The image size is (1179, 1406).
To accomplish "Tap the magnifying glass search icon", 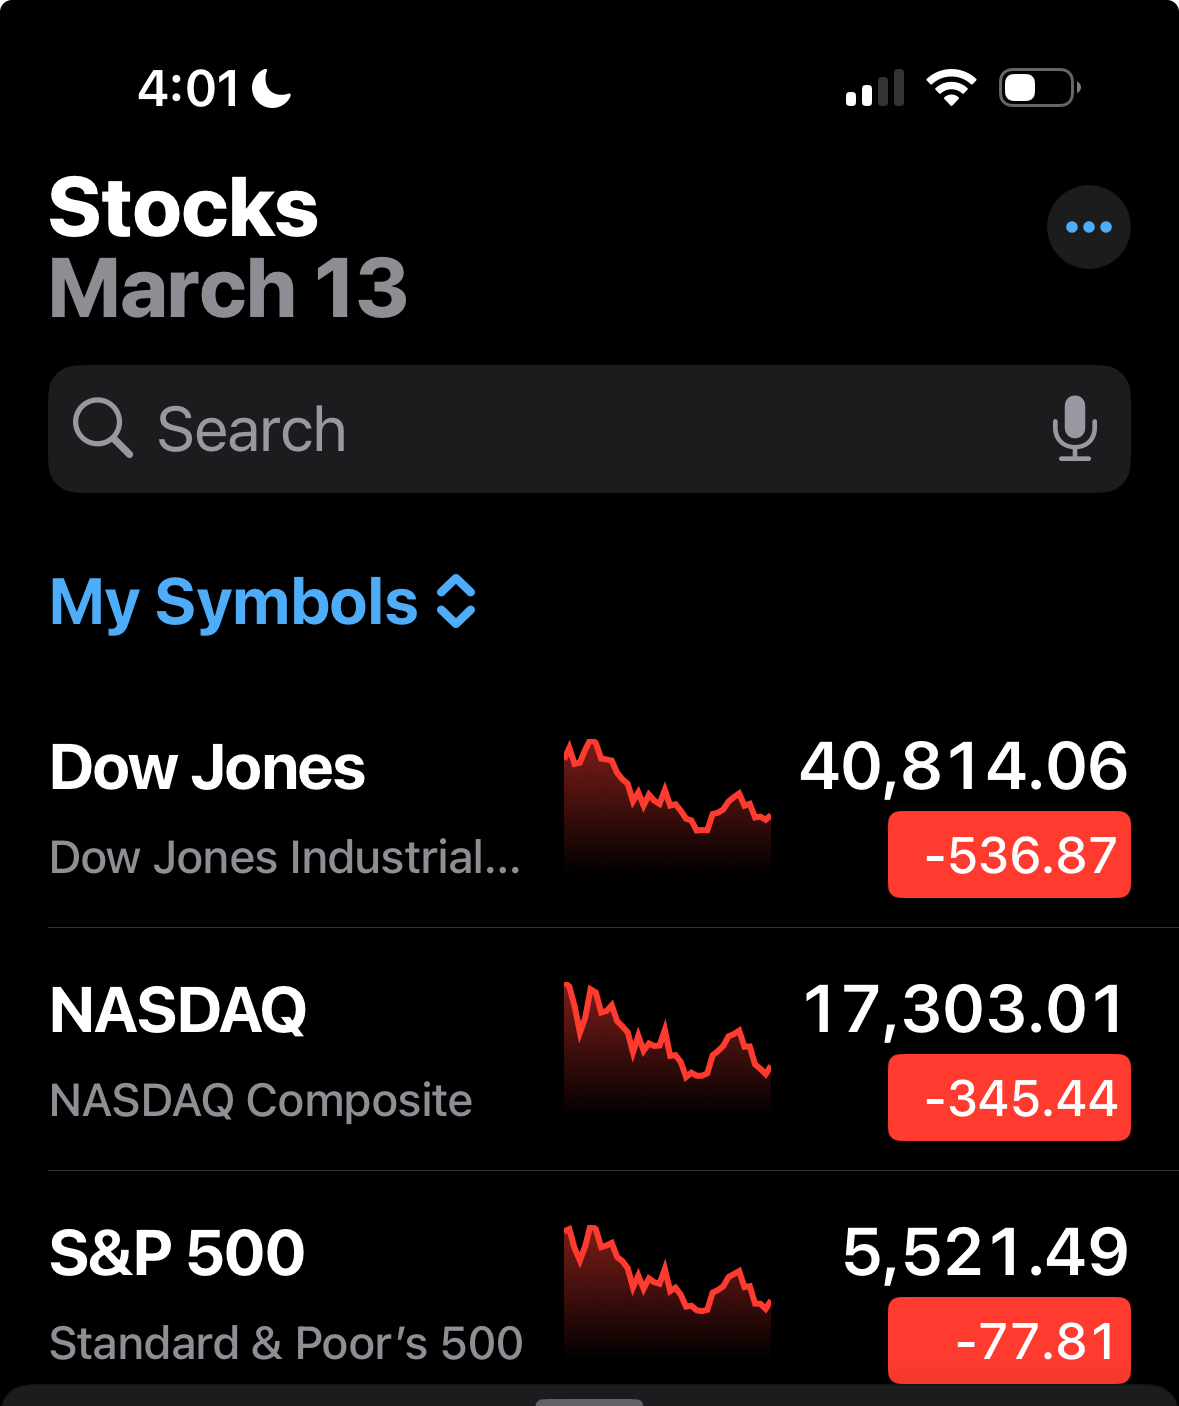I will [x=102, y=428].
